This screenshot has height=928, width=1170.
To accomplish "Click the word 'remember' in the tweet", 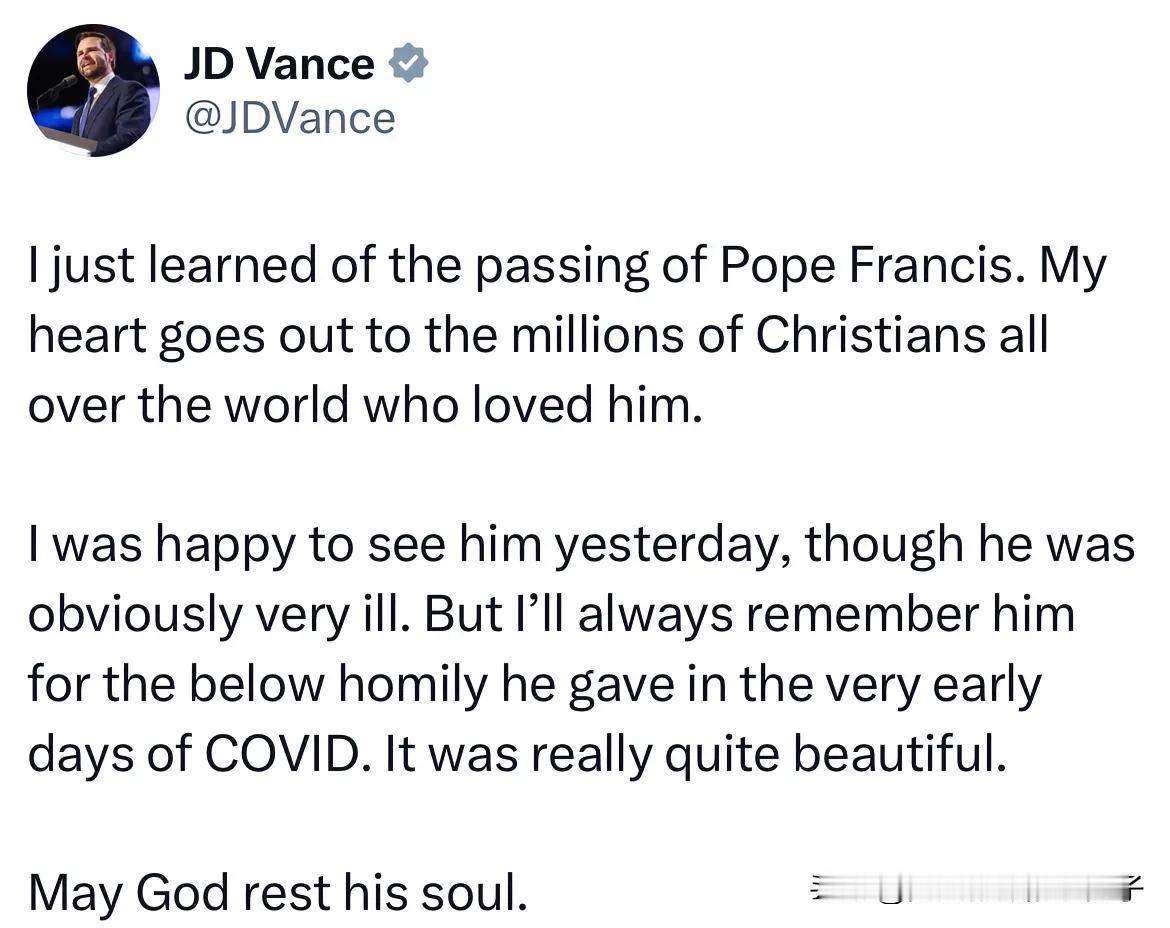I will tap(862, 614).
